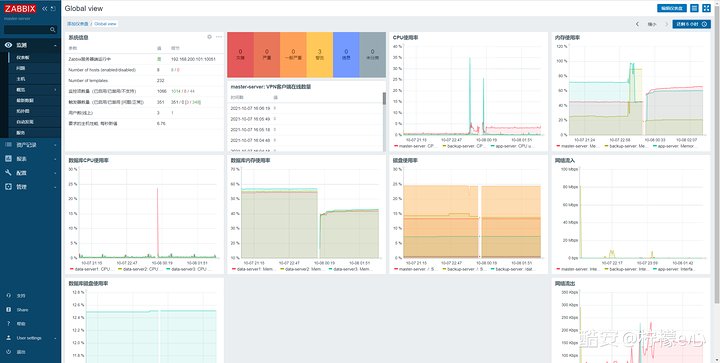The width and height of the screenshot is (720, 363).
Task: Click the search magnifier icon in sidebar
Action: click(53, 29)
